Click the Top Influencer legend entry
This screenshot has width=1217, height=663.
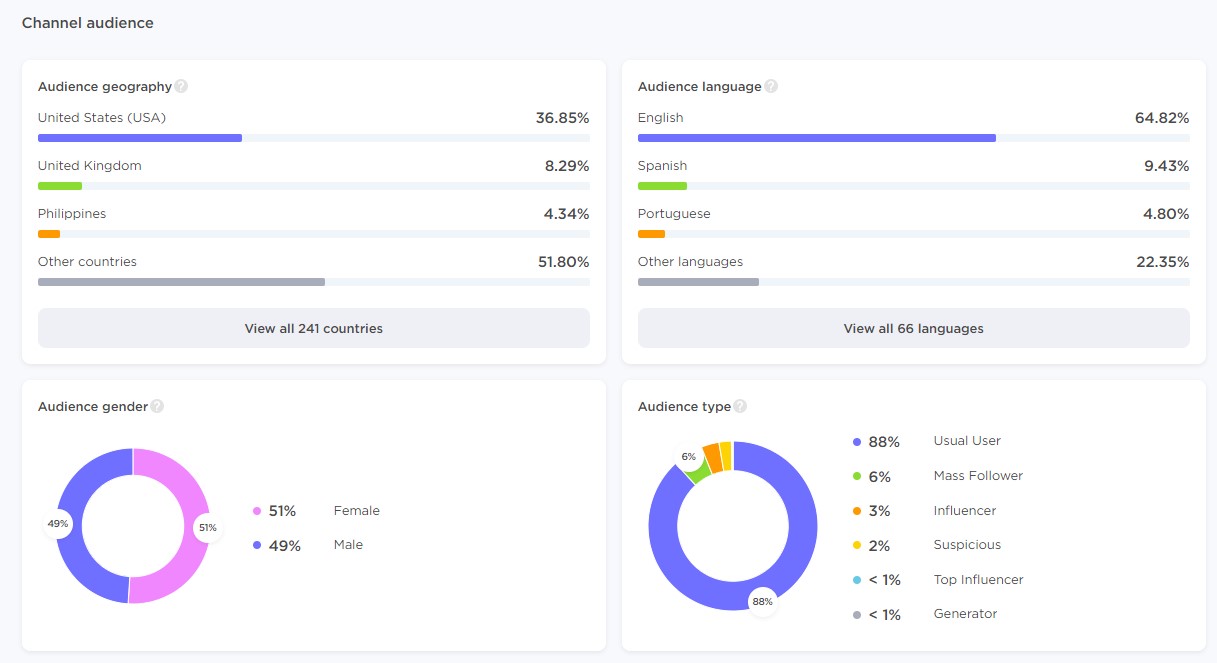point(977,580)
